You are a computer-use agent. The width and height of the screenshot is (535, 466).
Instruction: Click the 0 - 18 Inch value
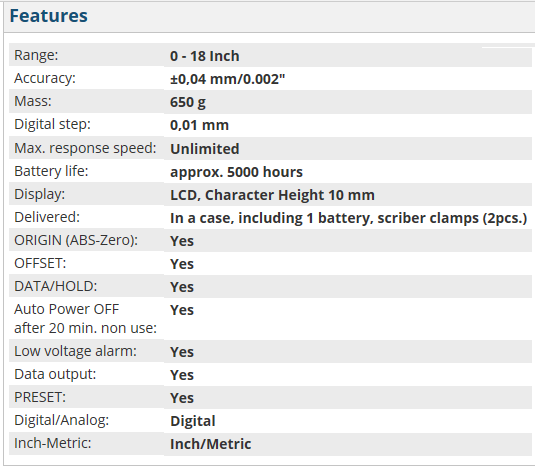205,56
